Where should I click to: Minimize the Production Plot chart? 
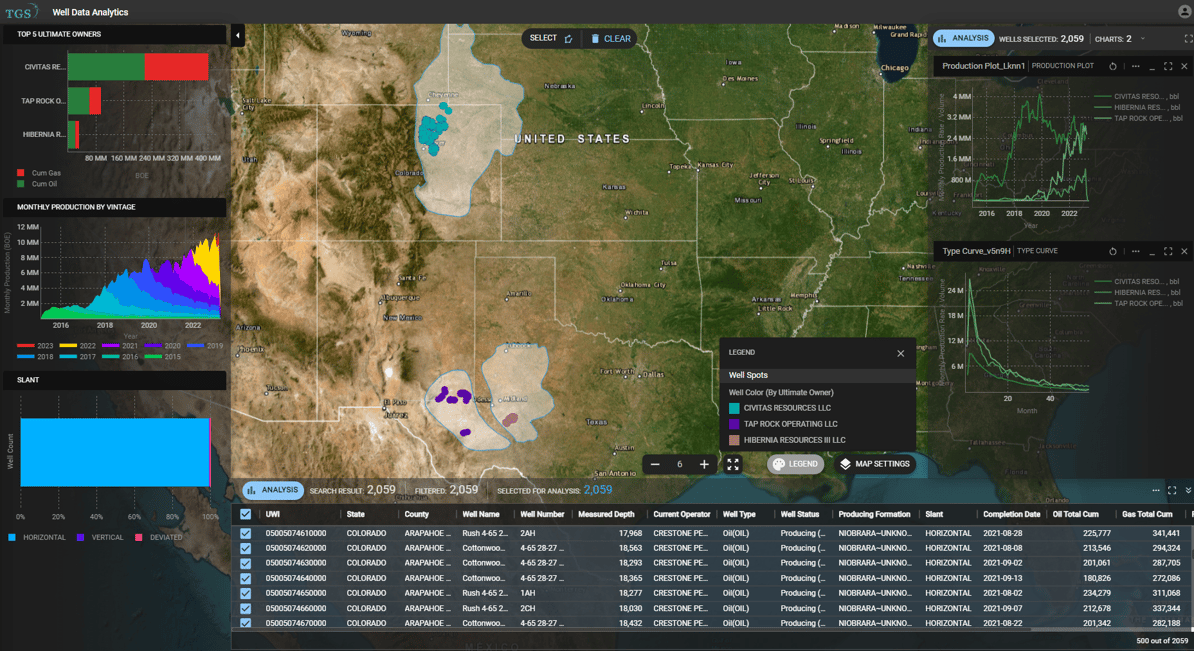pos(1152,67)
